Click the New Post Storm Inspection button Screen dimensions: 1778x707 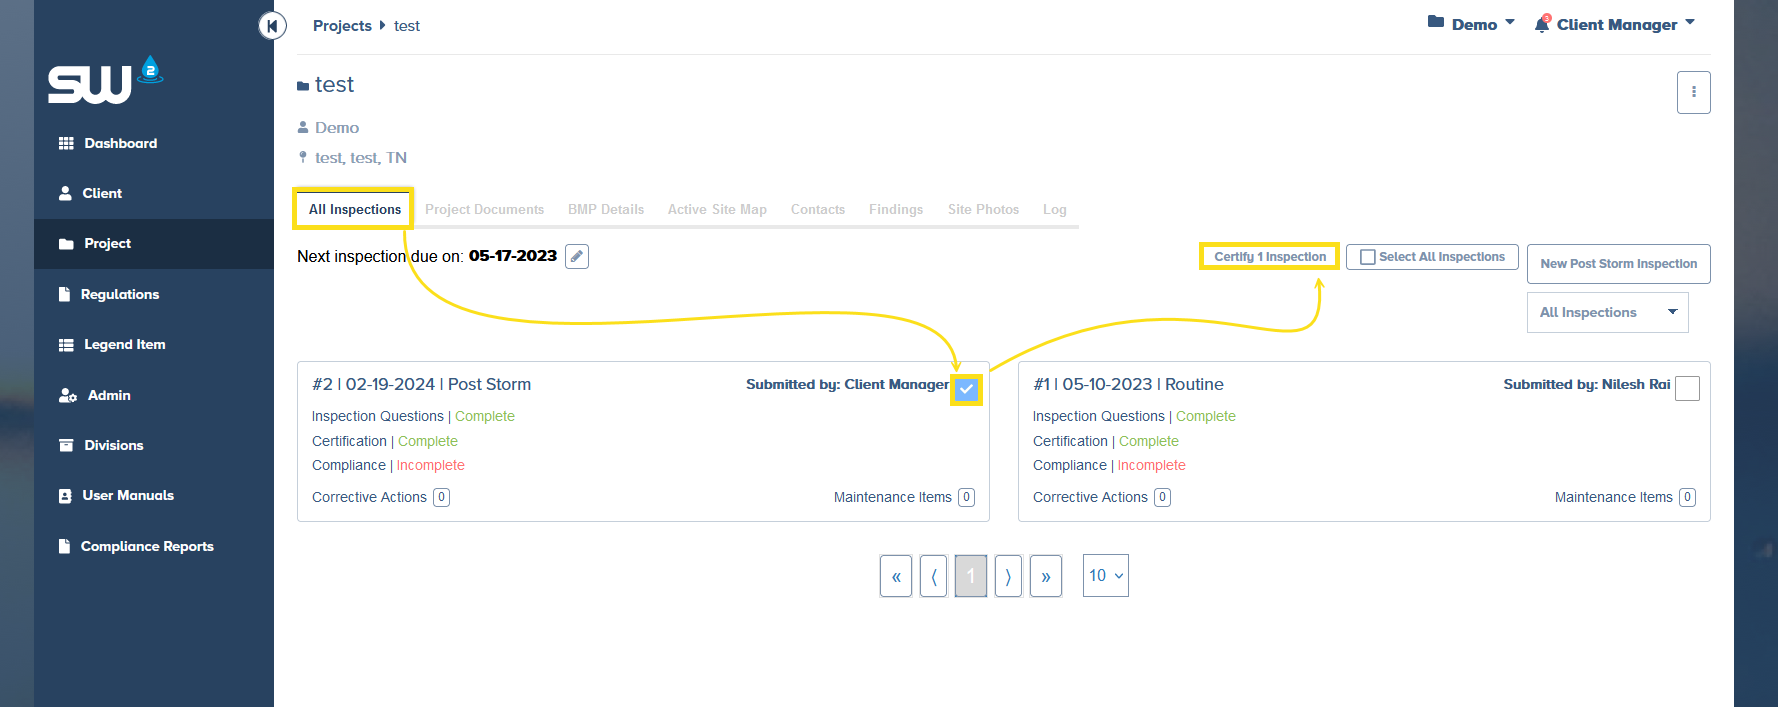(1618, 264)
